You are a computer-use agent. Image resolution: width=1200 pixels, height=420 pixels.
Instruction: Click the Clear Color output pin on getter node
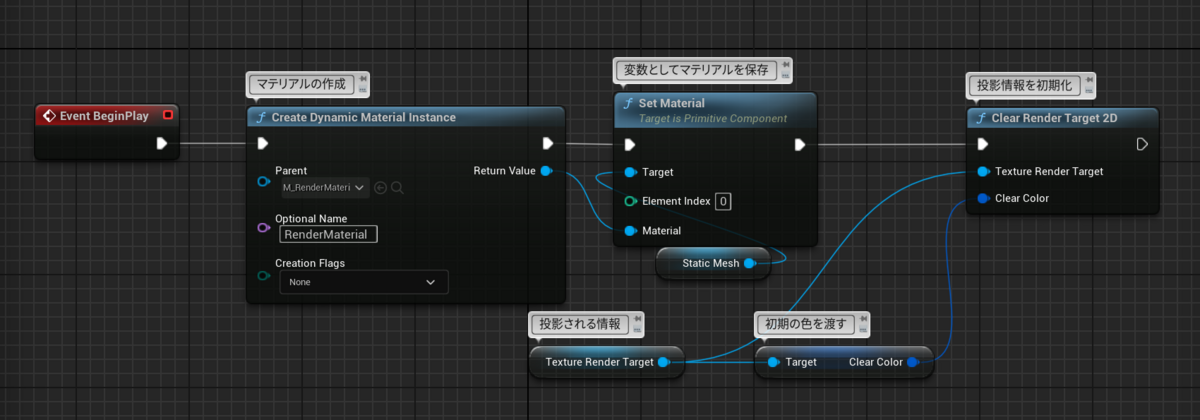tap(913, 362)
